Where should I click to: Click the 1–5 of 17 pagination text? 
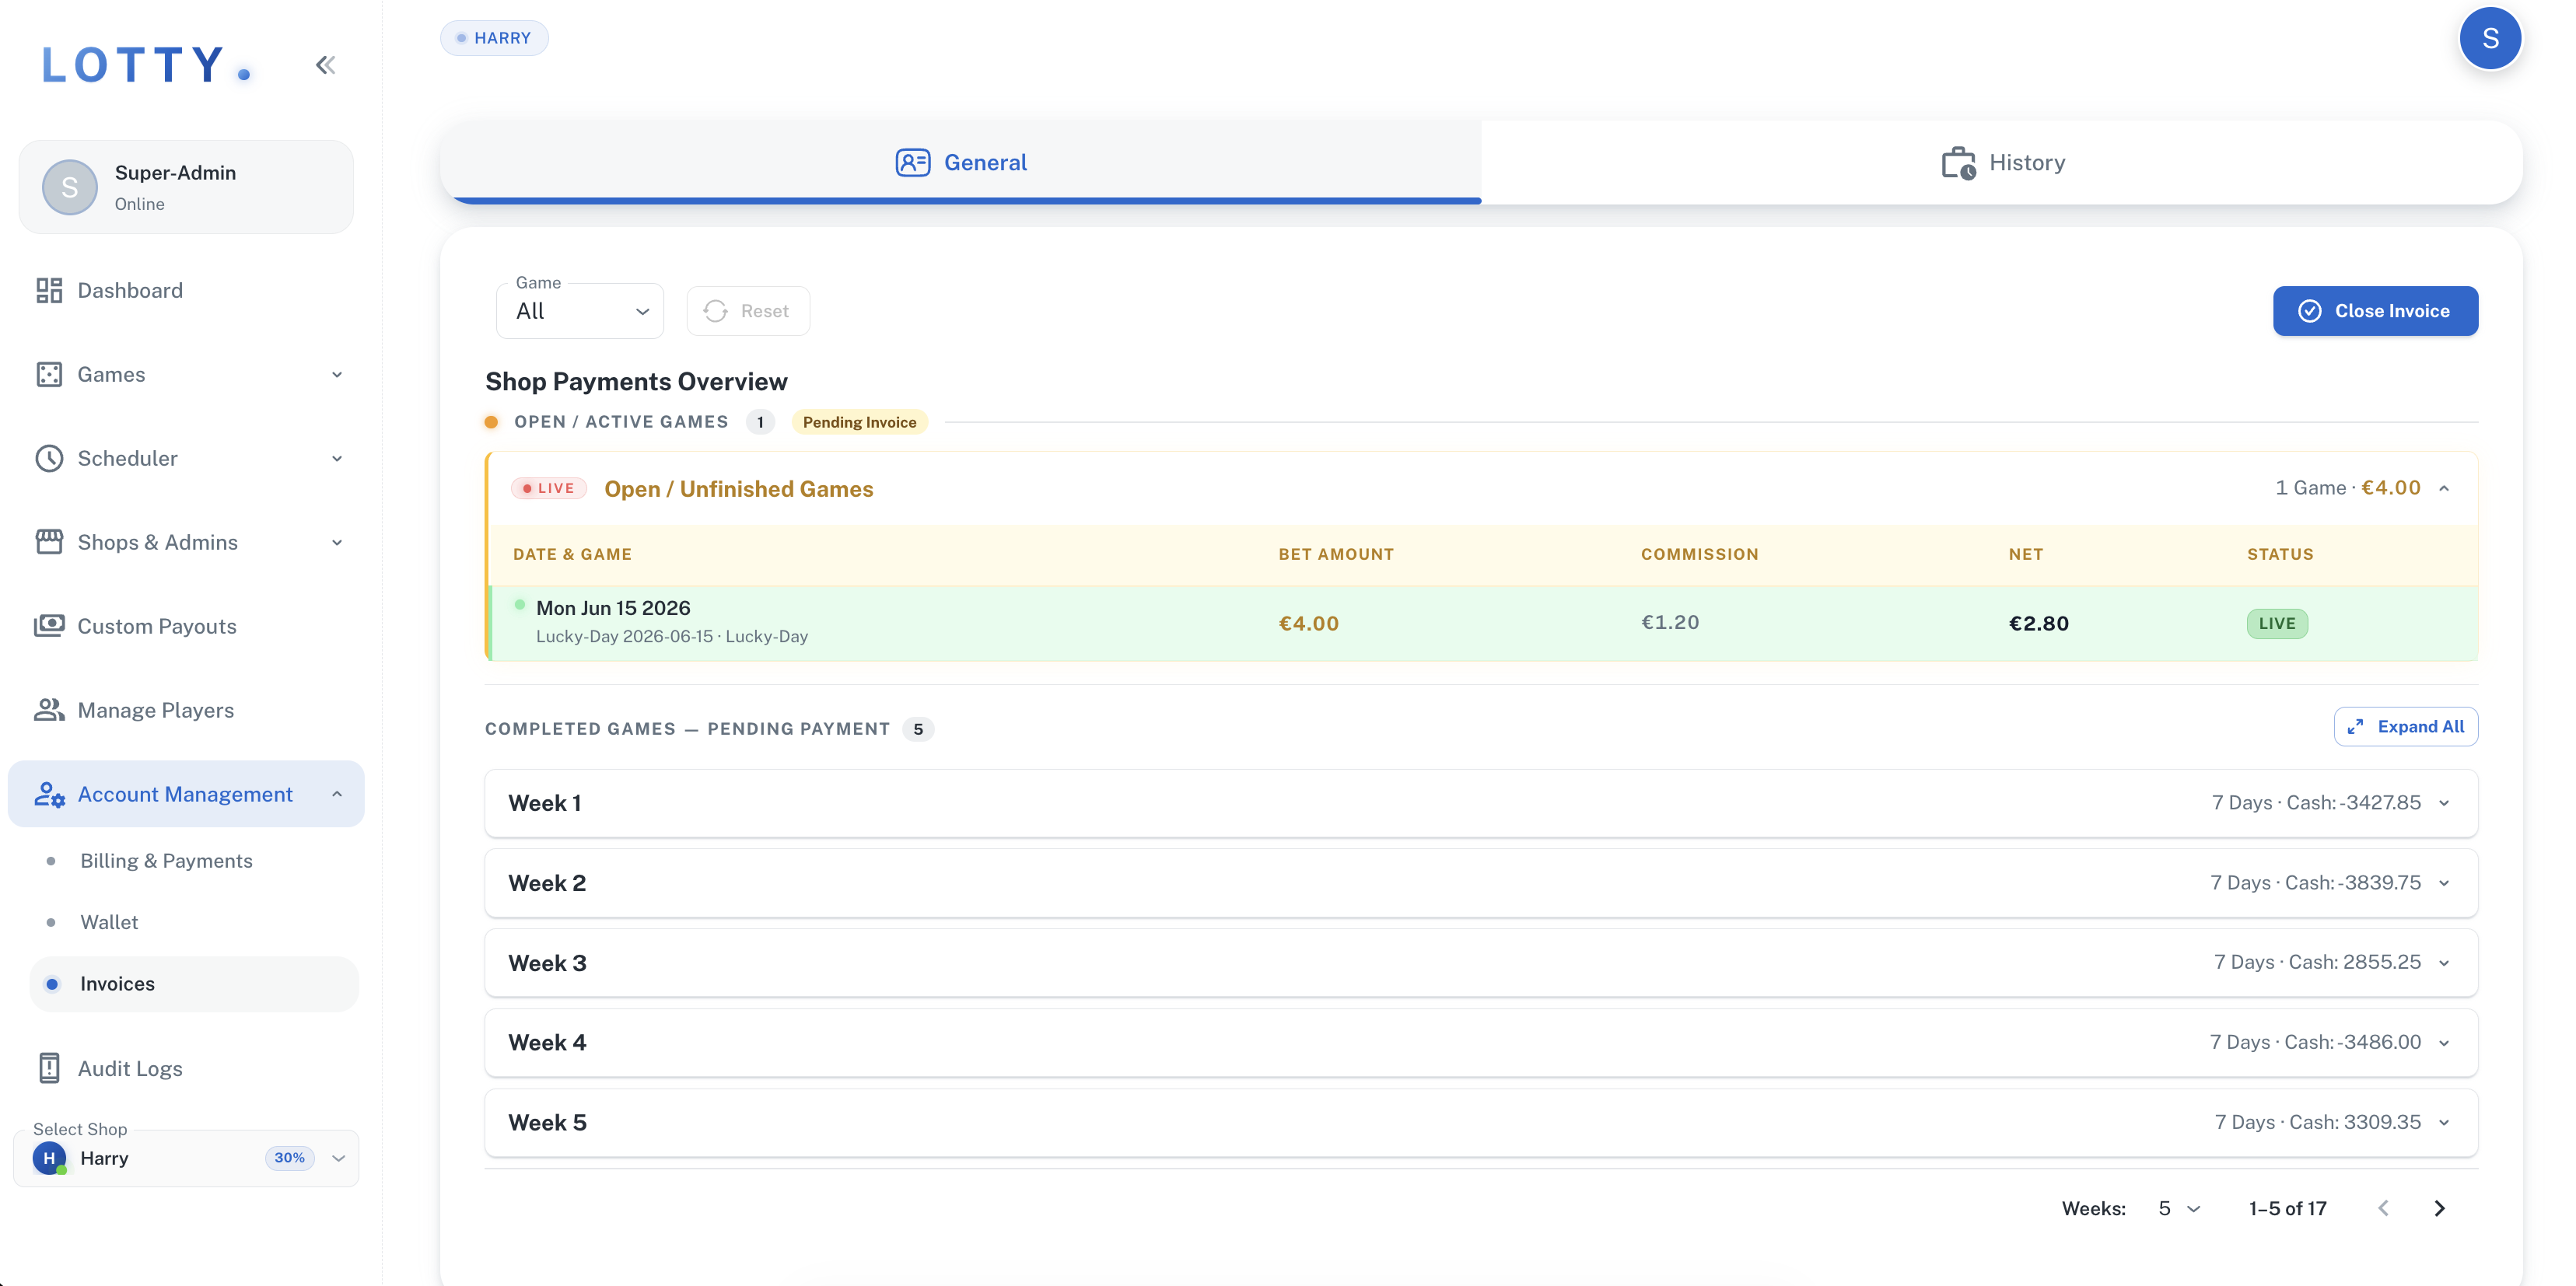pyautogui.click(x=2287, y=1208)
